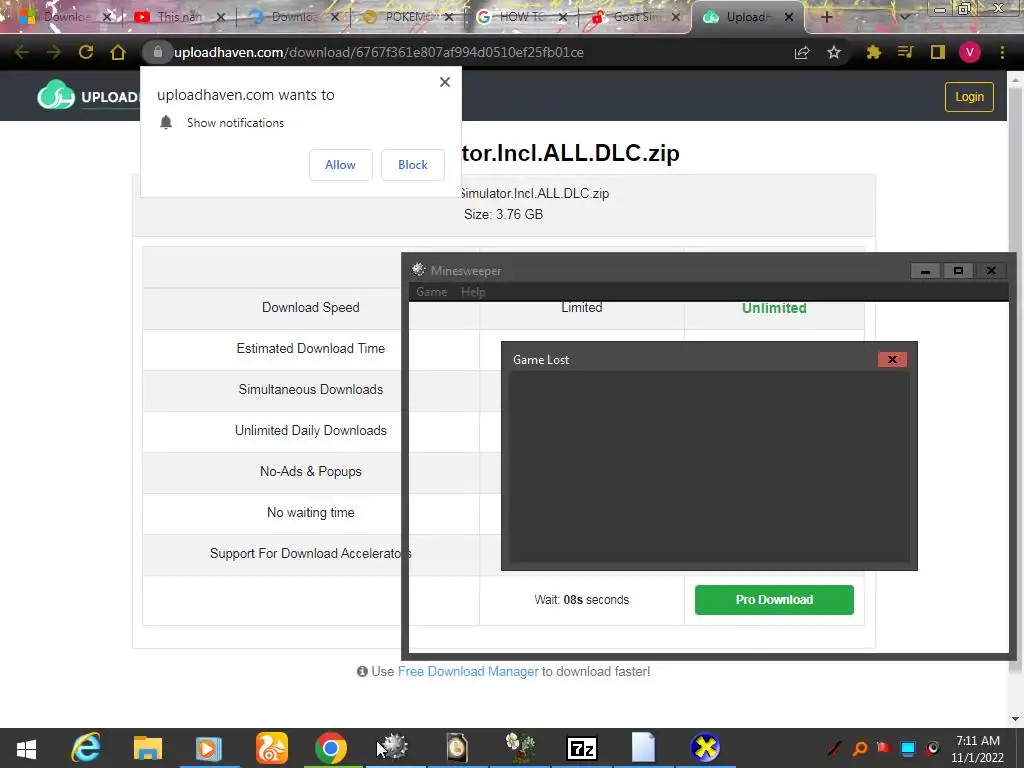Switch to Minesweeper taskbar icon
Screen dimensions: 1024x768
394,748
